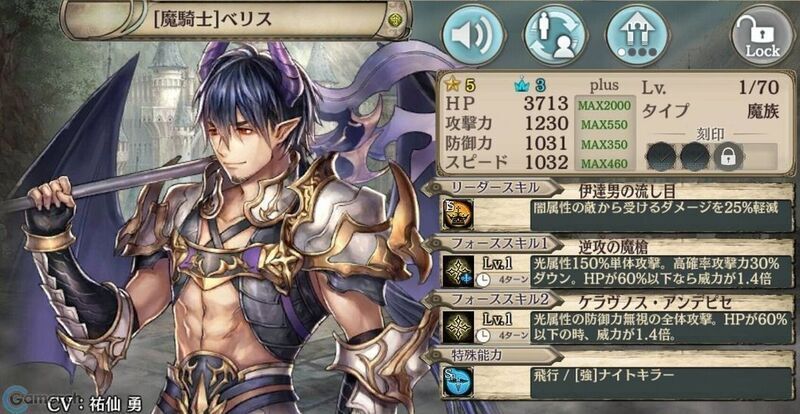Select the Force Skill 1 icon
800x414 pixels.
pyautogui.click(x=458, y=271)
